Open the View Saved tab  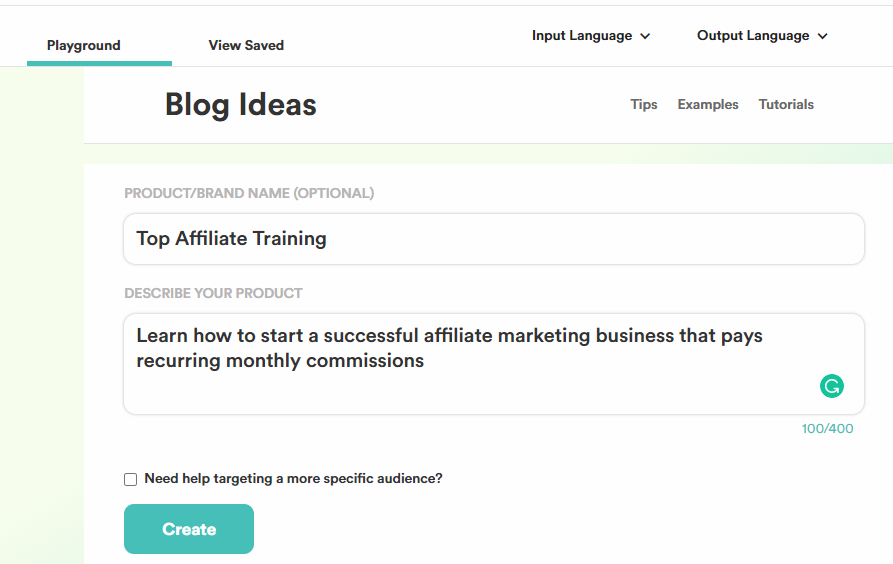tap(246, 45)
